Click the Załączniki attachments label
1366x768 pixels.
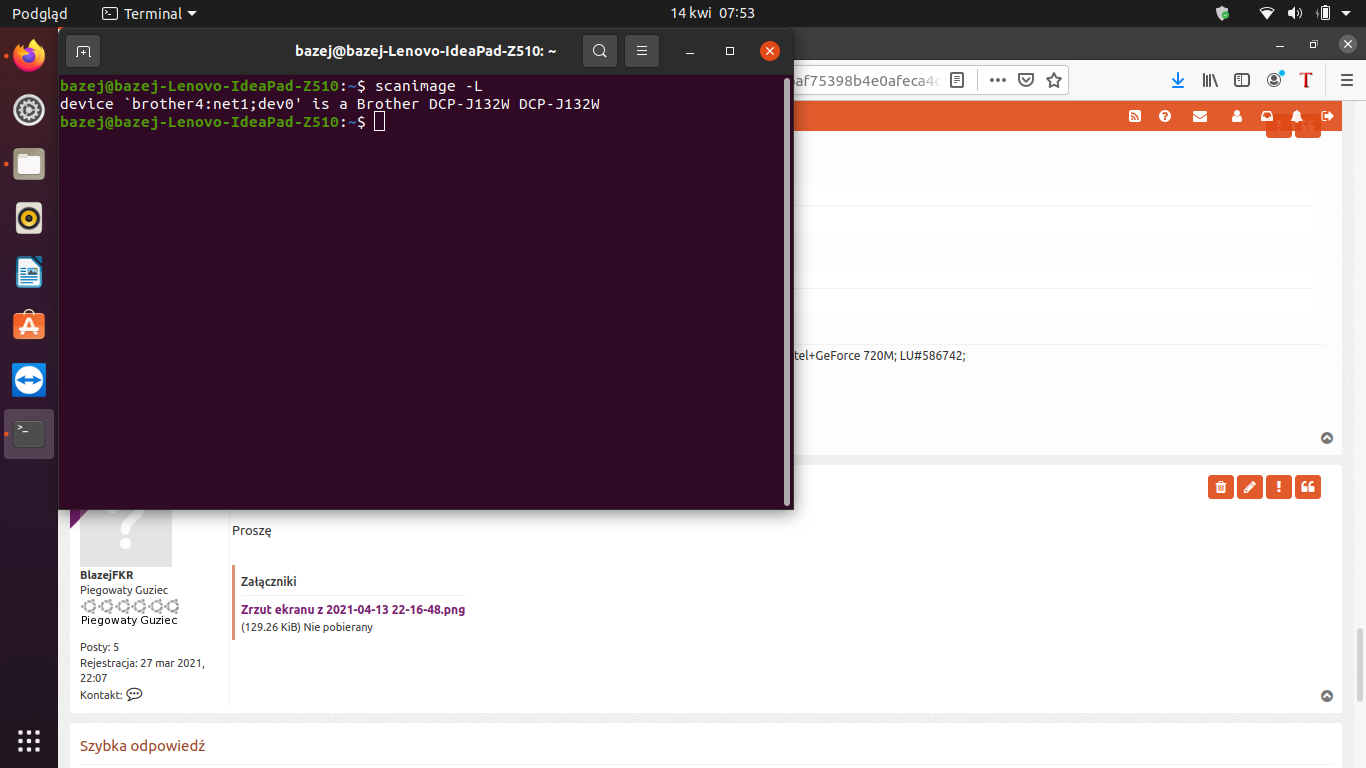click(268, 581)
